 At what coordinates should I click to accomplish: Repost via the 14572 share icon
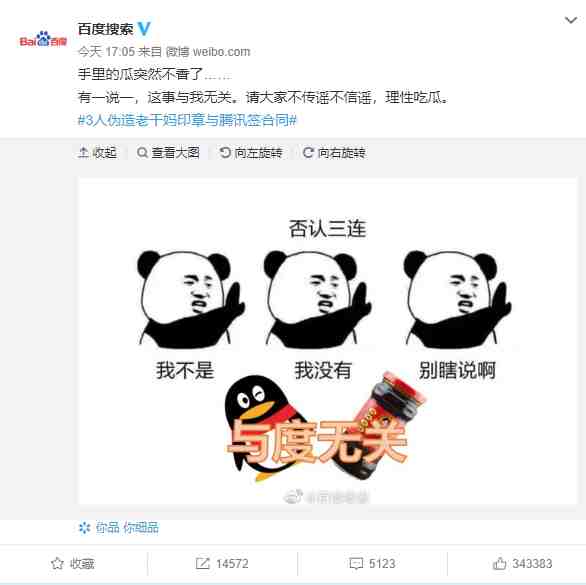coord(222,563)
